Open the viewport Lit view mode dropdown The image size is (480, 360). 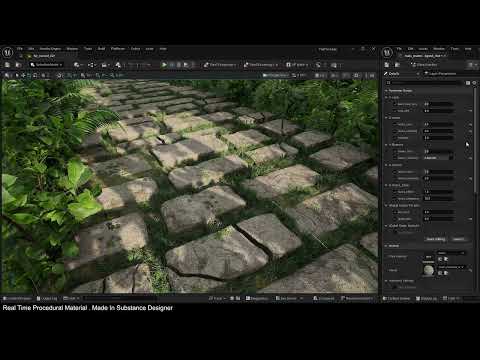point(299,76)
